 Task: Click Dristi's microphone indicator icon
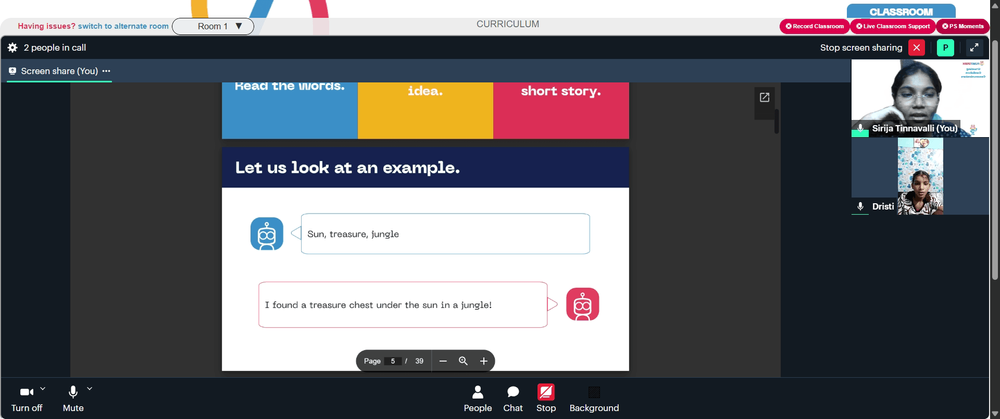click(860, 207)
